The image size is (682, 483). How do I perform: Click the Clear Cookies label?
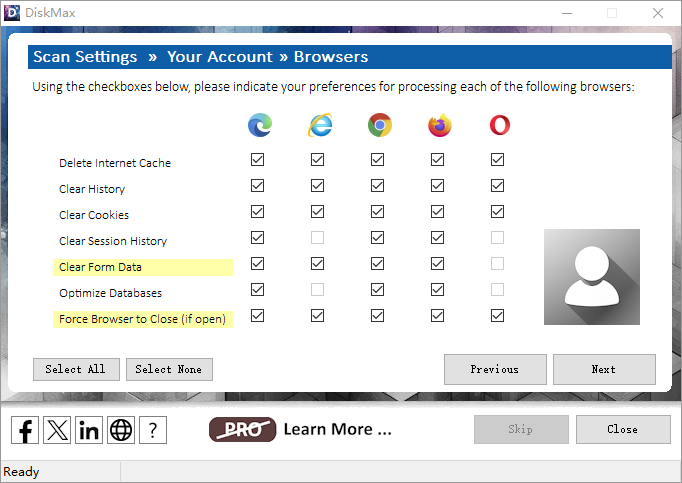point(94,215)
